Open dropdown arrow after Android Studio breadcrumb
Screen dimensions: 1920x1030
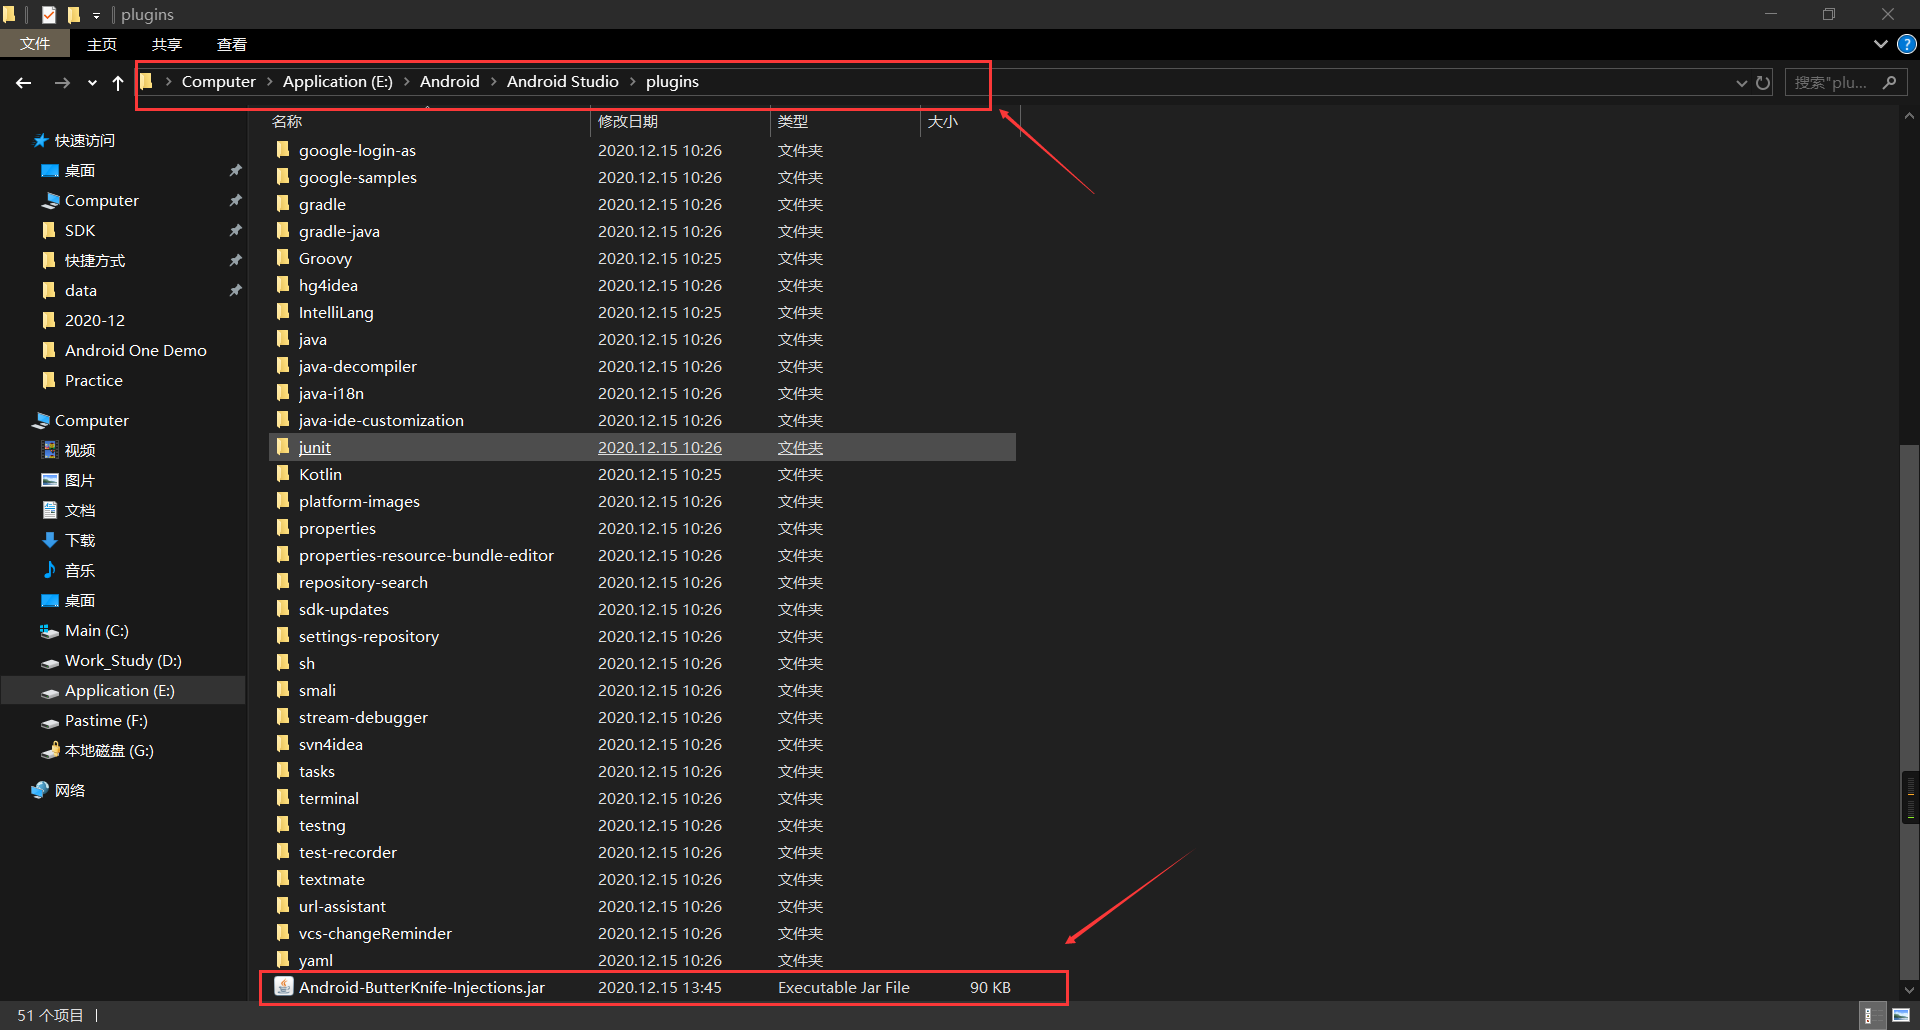(632, 82)
